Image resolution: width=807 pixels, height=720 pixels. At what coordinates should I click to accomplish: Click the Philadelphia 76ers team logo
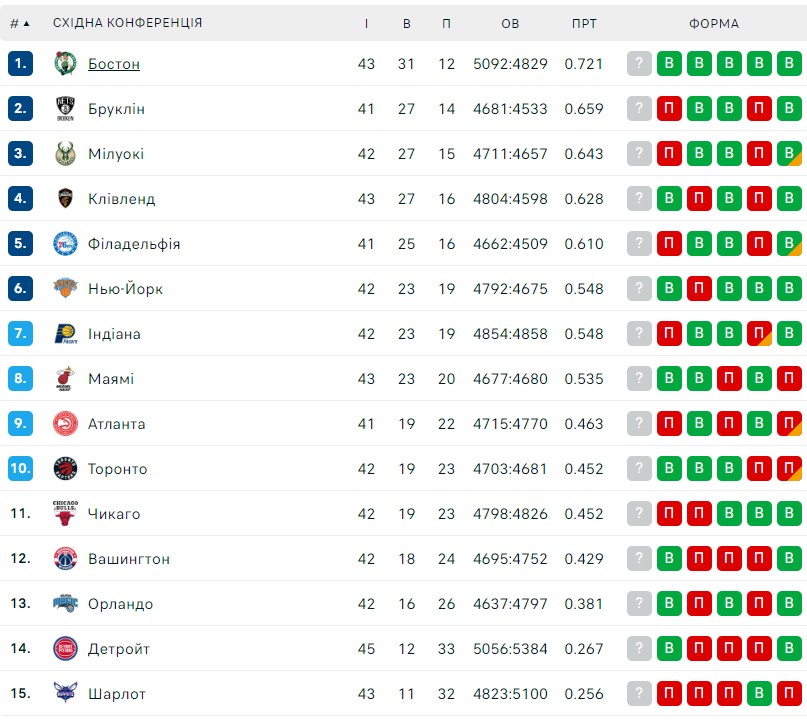click(x=65, y=243)
